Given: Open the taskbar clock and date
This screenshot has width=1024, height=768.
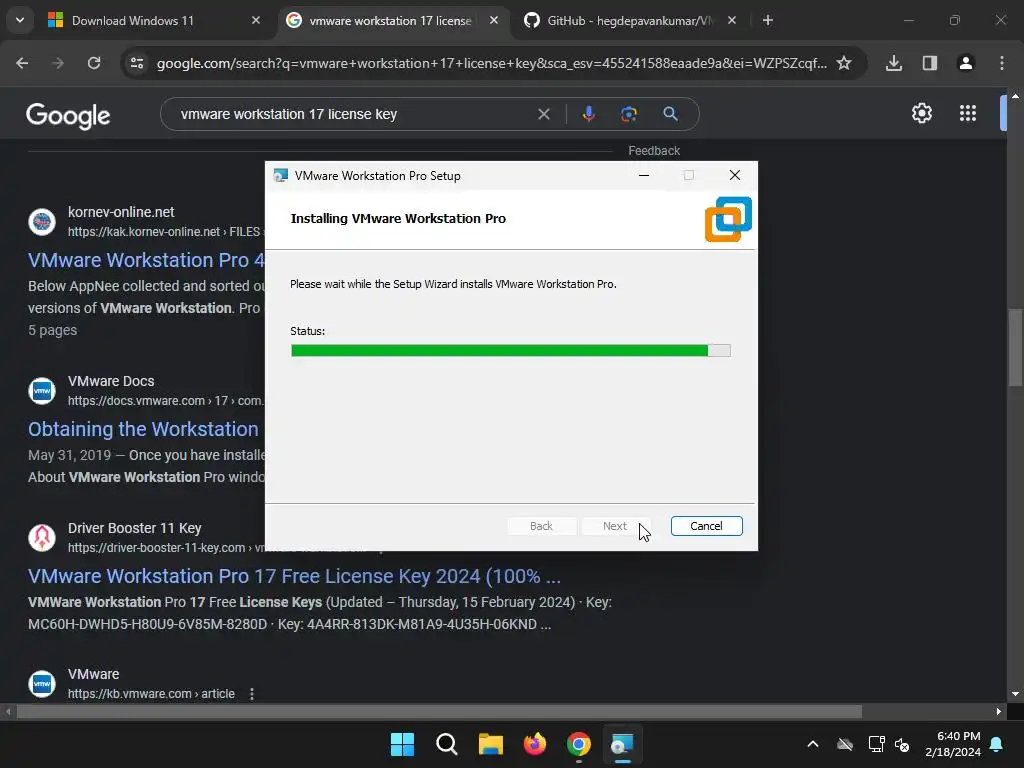Looking at the screenshot, I should (x=953, y=744).
